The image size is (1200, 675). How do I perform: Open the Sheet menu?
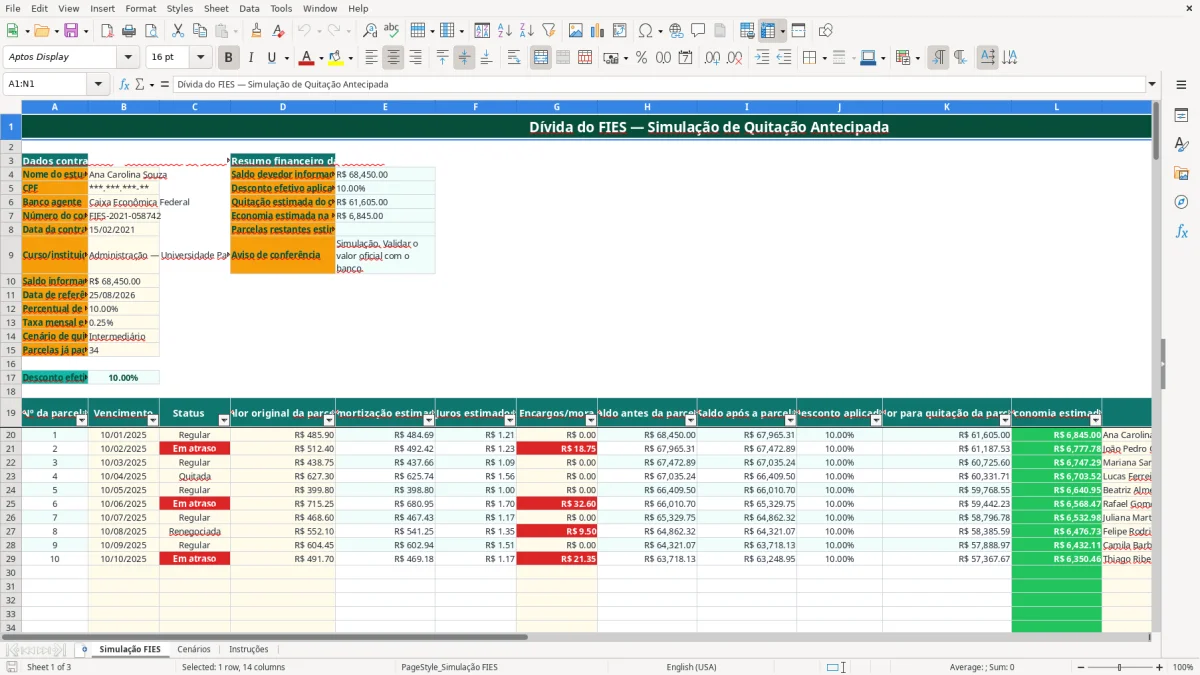tap(216, 8)
